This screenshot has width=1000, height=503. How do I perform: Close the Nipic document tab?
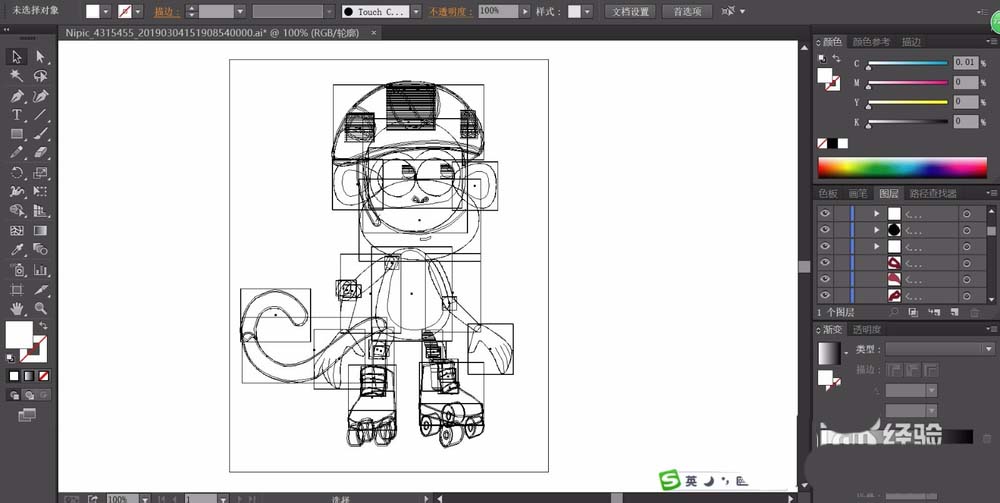(374, 33)
